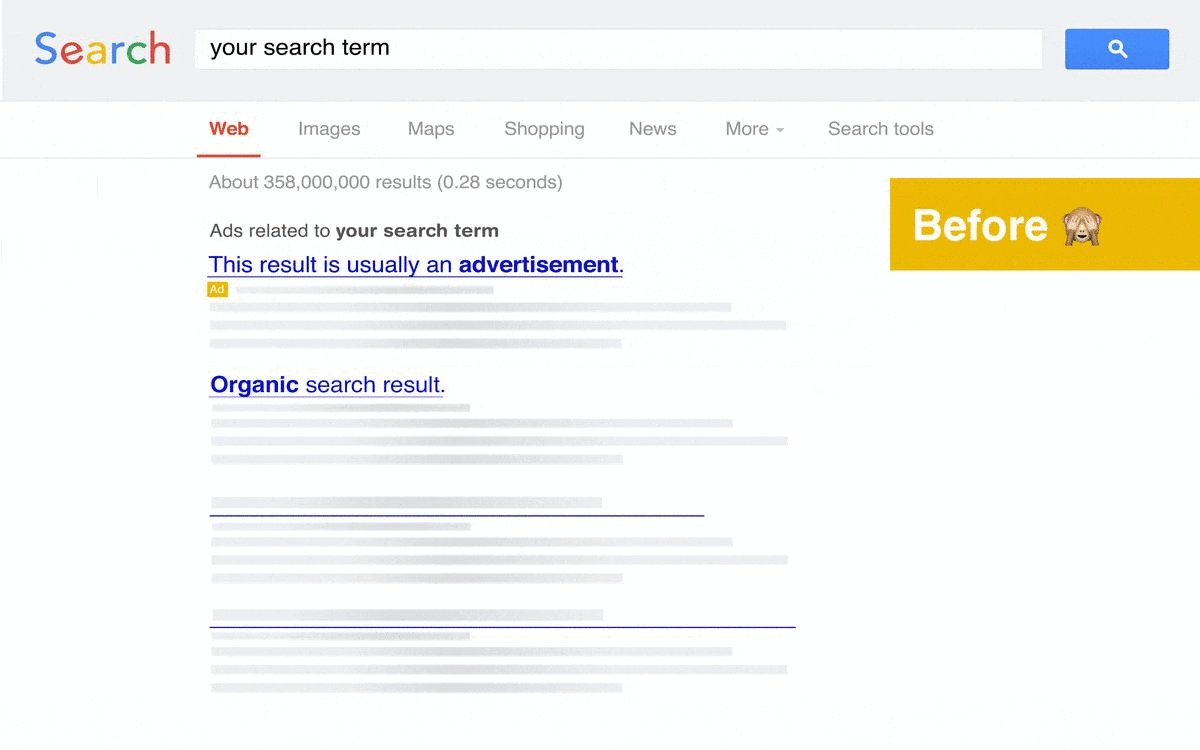1200x750 pixels.
Task: Switch to the Maps tab
Action: click(430, 129)
